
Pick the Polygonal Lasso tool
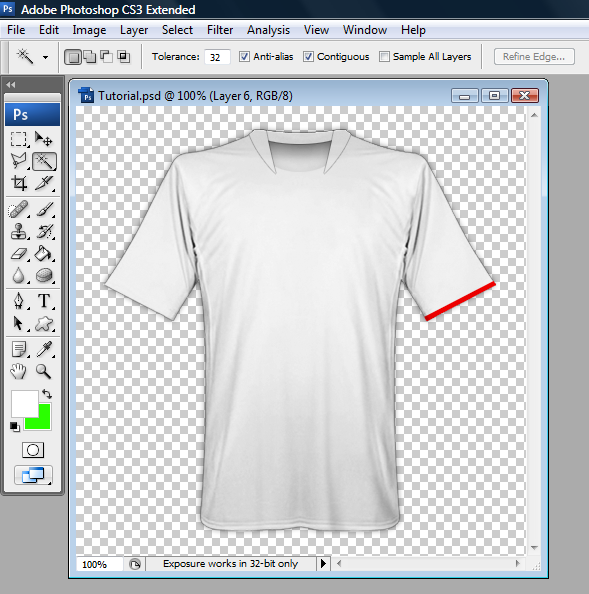[19, 161]
